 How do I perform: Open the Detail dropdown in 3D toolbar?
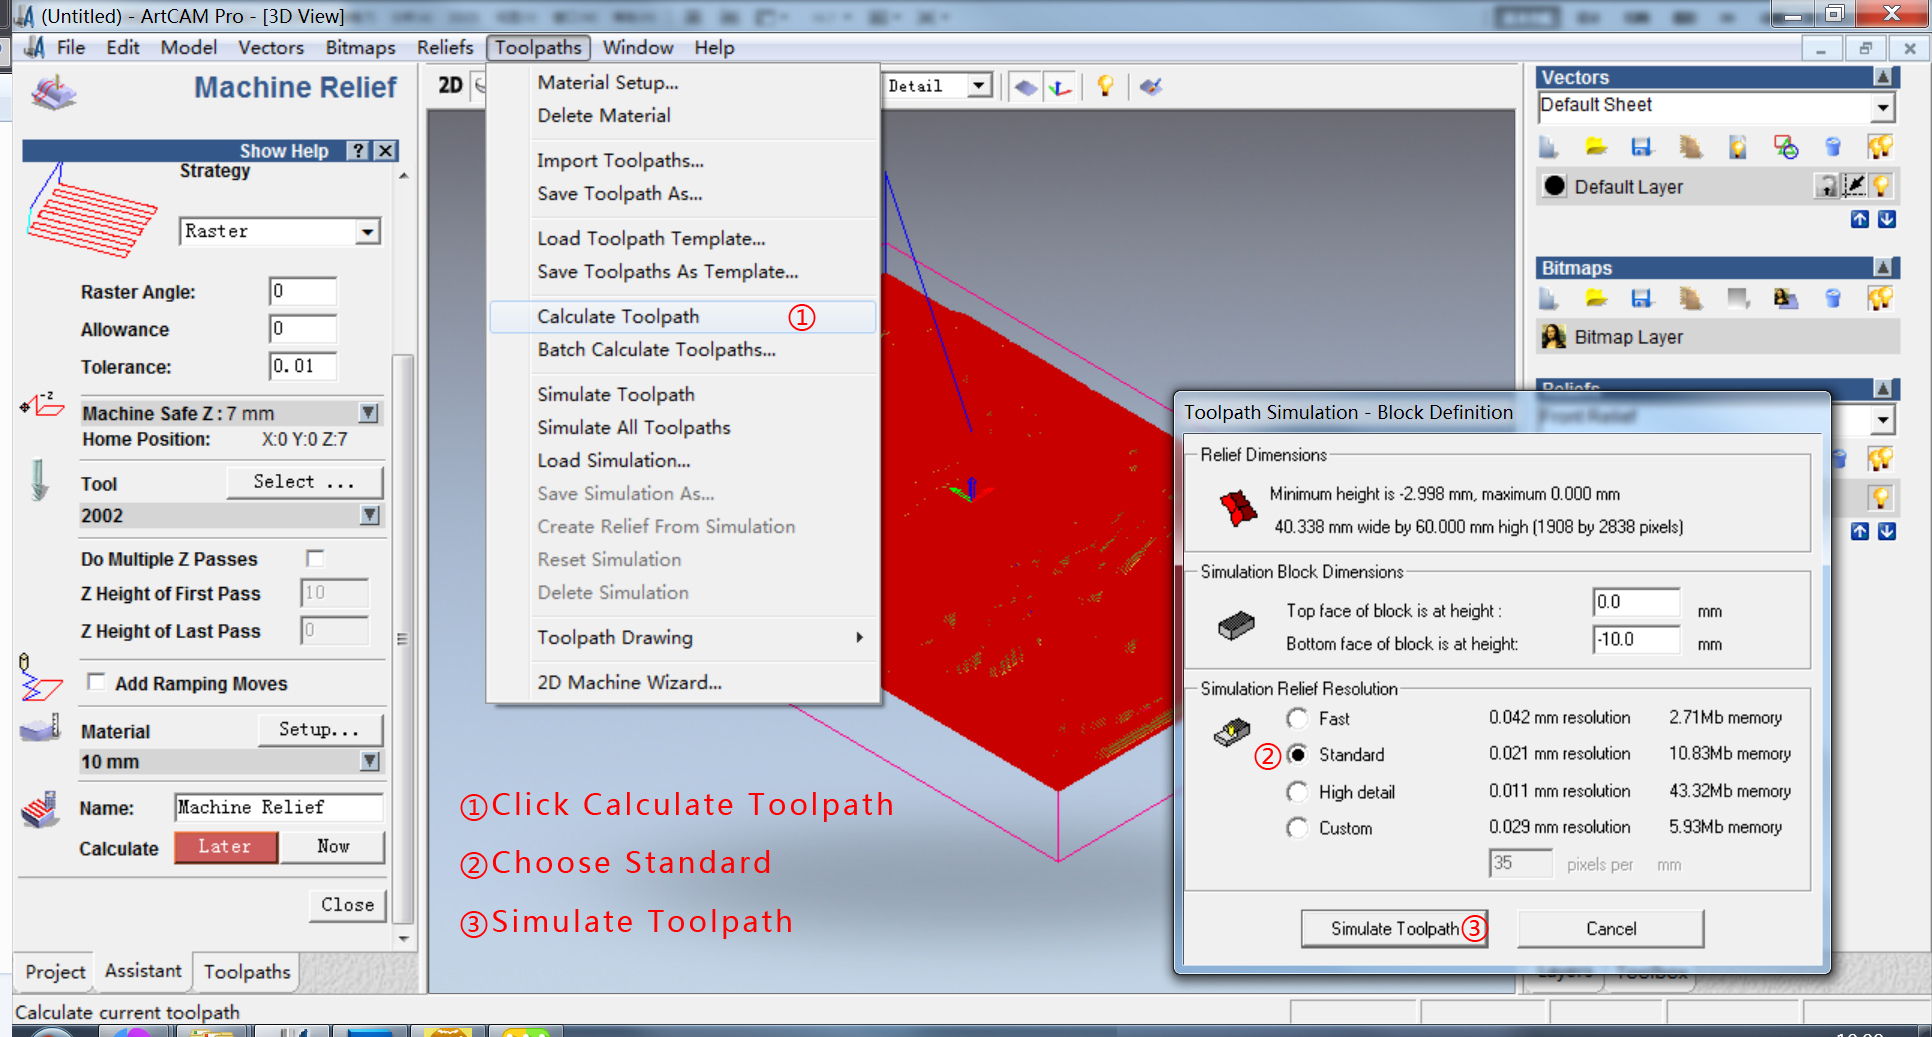[980, 86]
